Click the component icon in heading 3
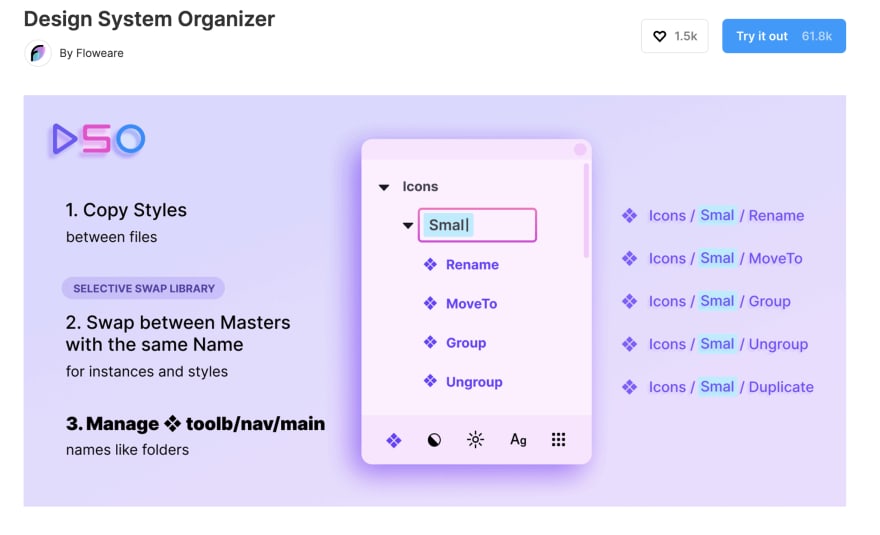This screenshot has height=535, width=880. coord(172,423)
